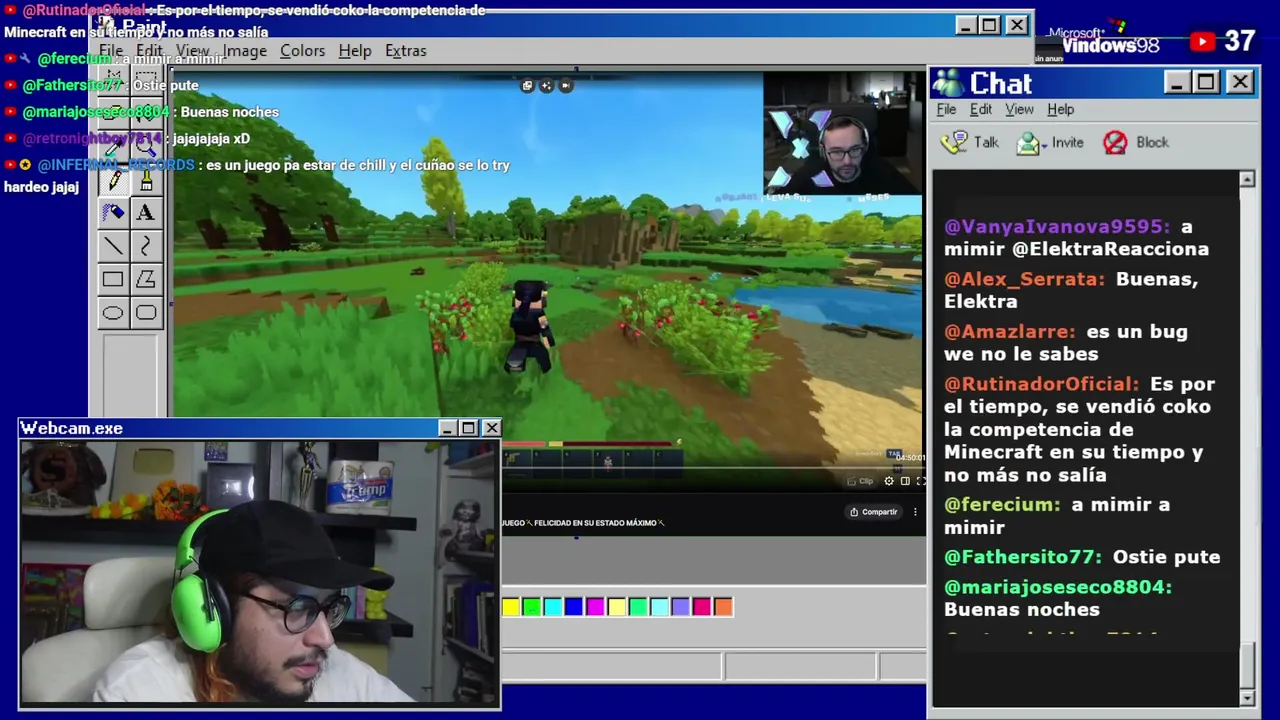1280x720 pixels.
Task: Open the Image menu in Paint
Action: [245, 50]
